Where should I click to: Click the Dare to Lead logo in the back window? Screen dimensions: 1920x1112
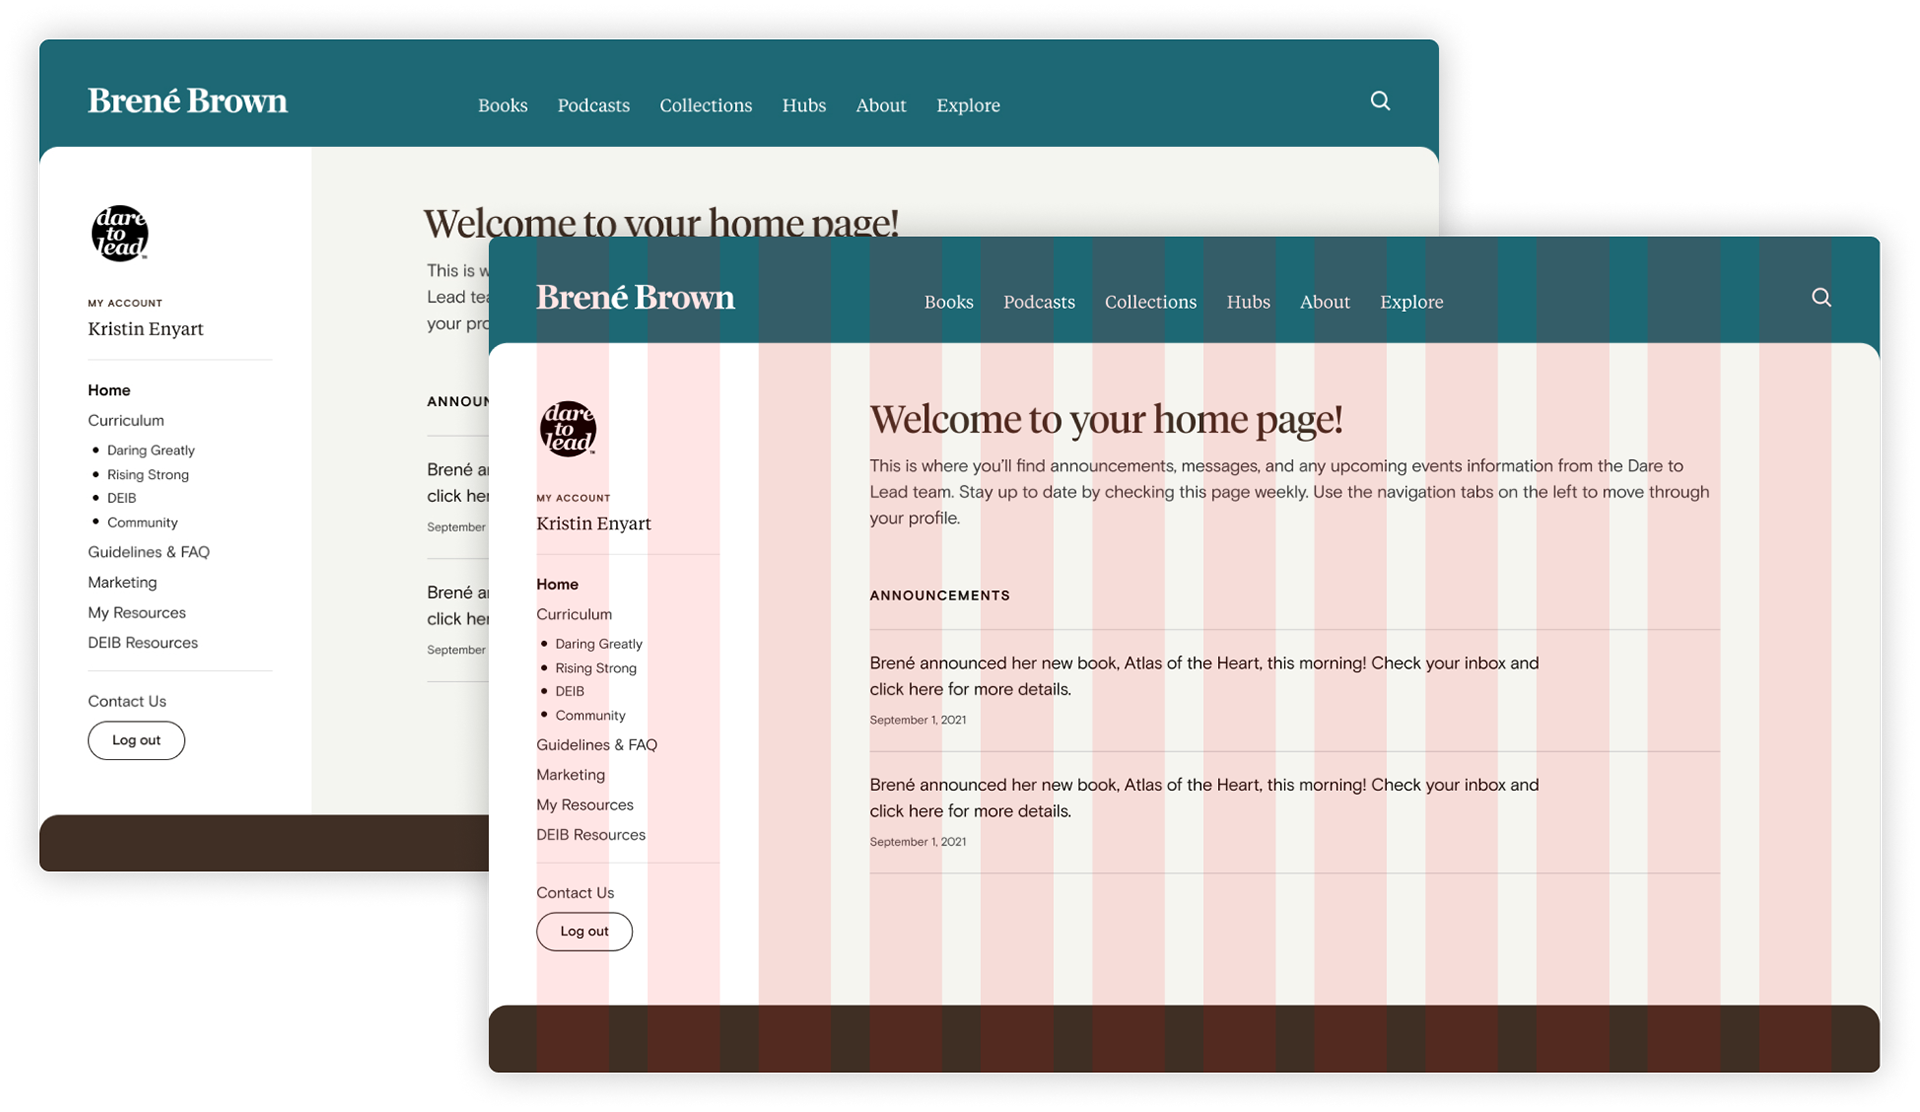(x=120, y=233)
